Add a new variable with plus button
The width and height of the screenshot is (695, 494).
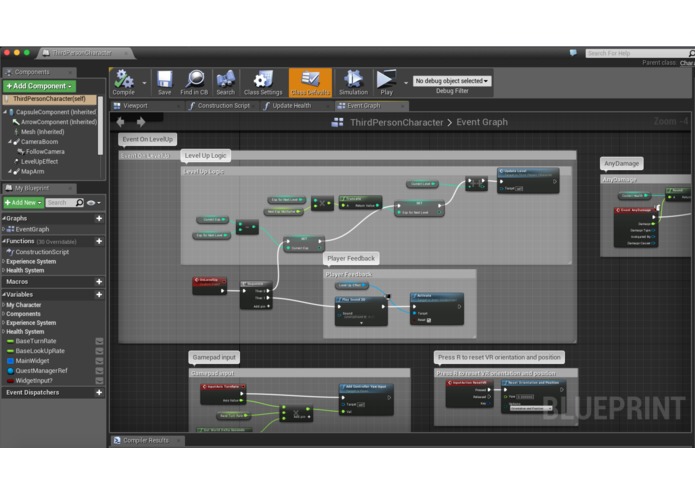[99, 294]
